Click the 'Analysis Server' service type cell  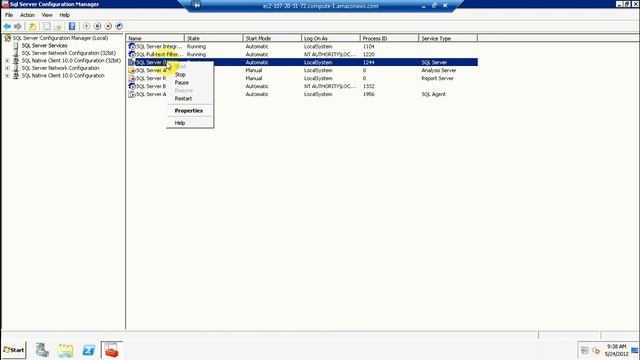(439, 70)
